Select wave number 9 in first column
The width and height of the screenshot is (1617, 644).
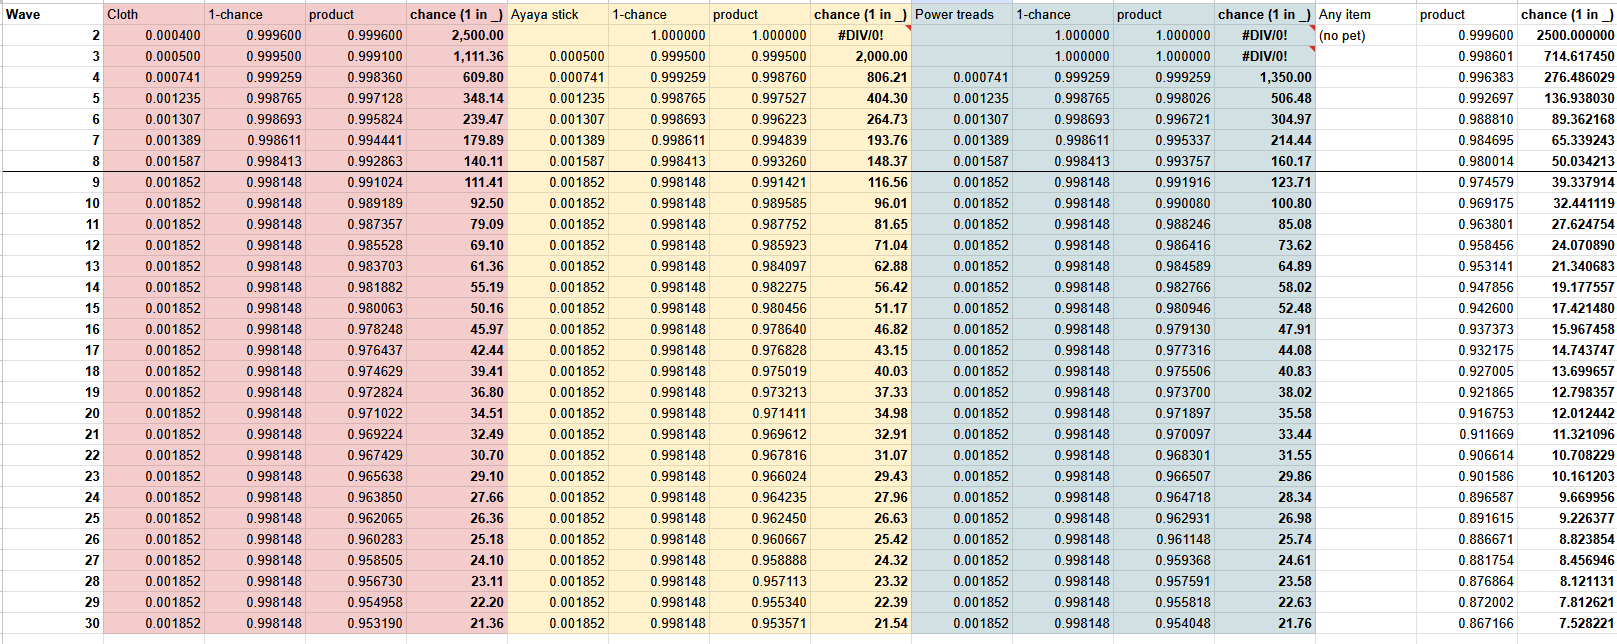52,182
